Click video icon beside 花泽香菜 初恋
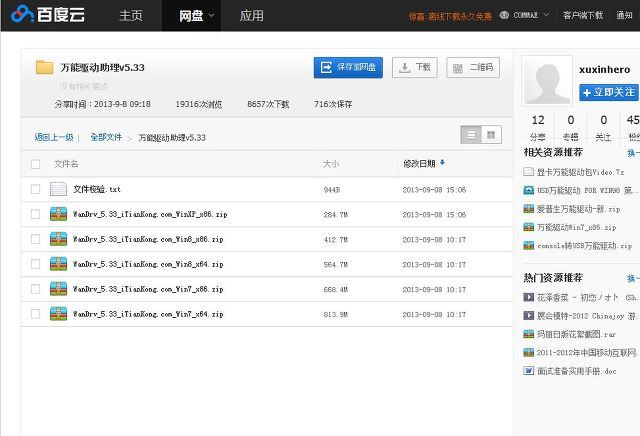640x436 pixels. click(x=529, y=297)
